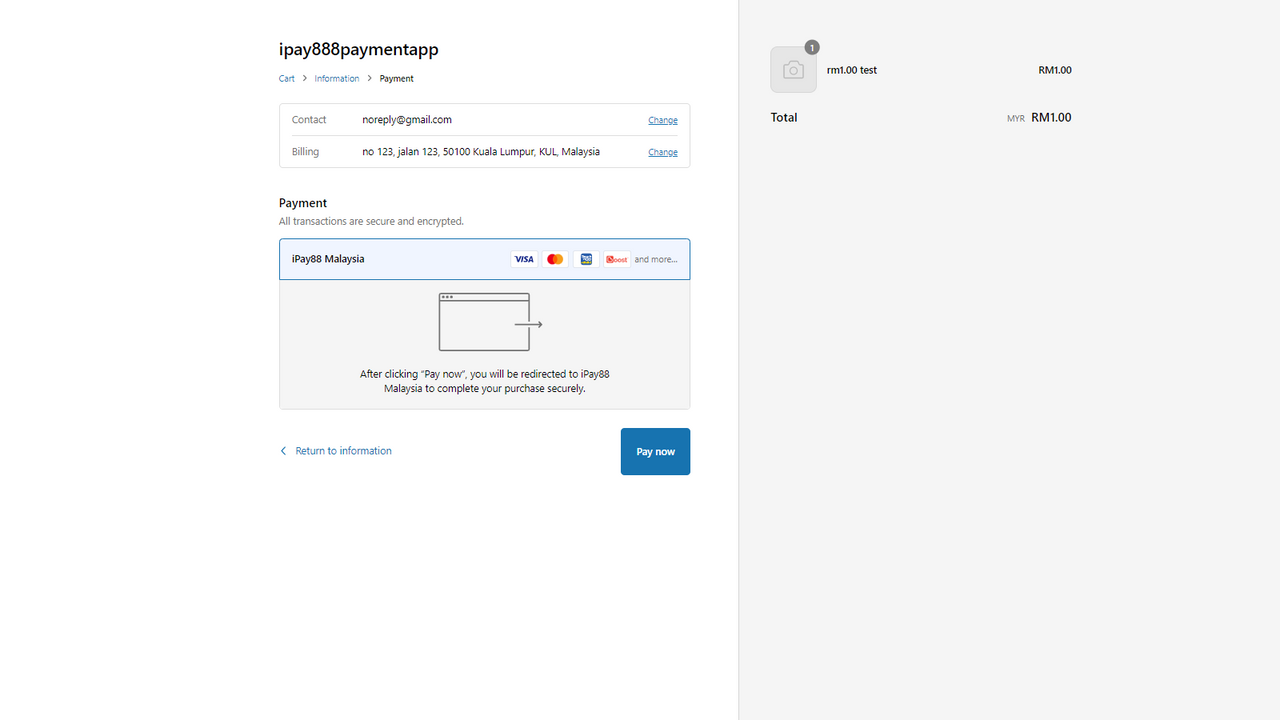Image resolution: width=1280 pixels, height=720 pixels.
Task: Click the redirect browser window illustration
Action: [490, 322]
